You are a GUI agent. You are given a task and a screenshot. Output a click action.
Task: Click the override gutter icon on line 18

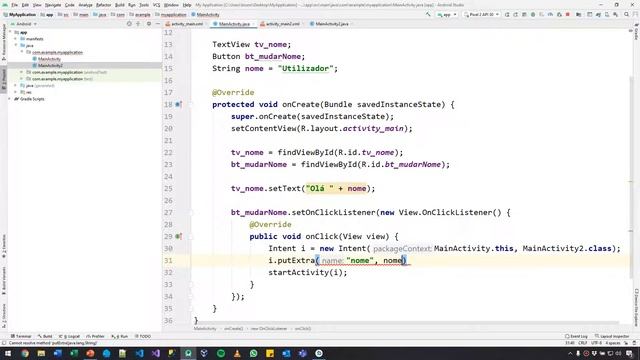pyautogui.click(x=178, y=104)
